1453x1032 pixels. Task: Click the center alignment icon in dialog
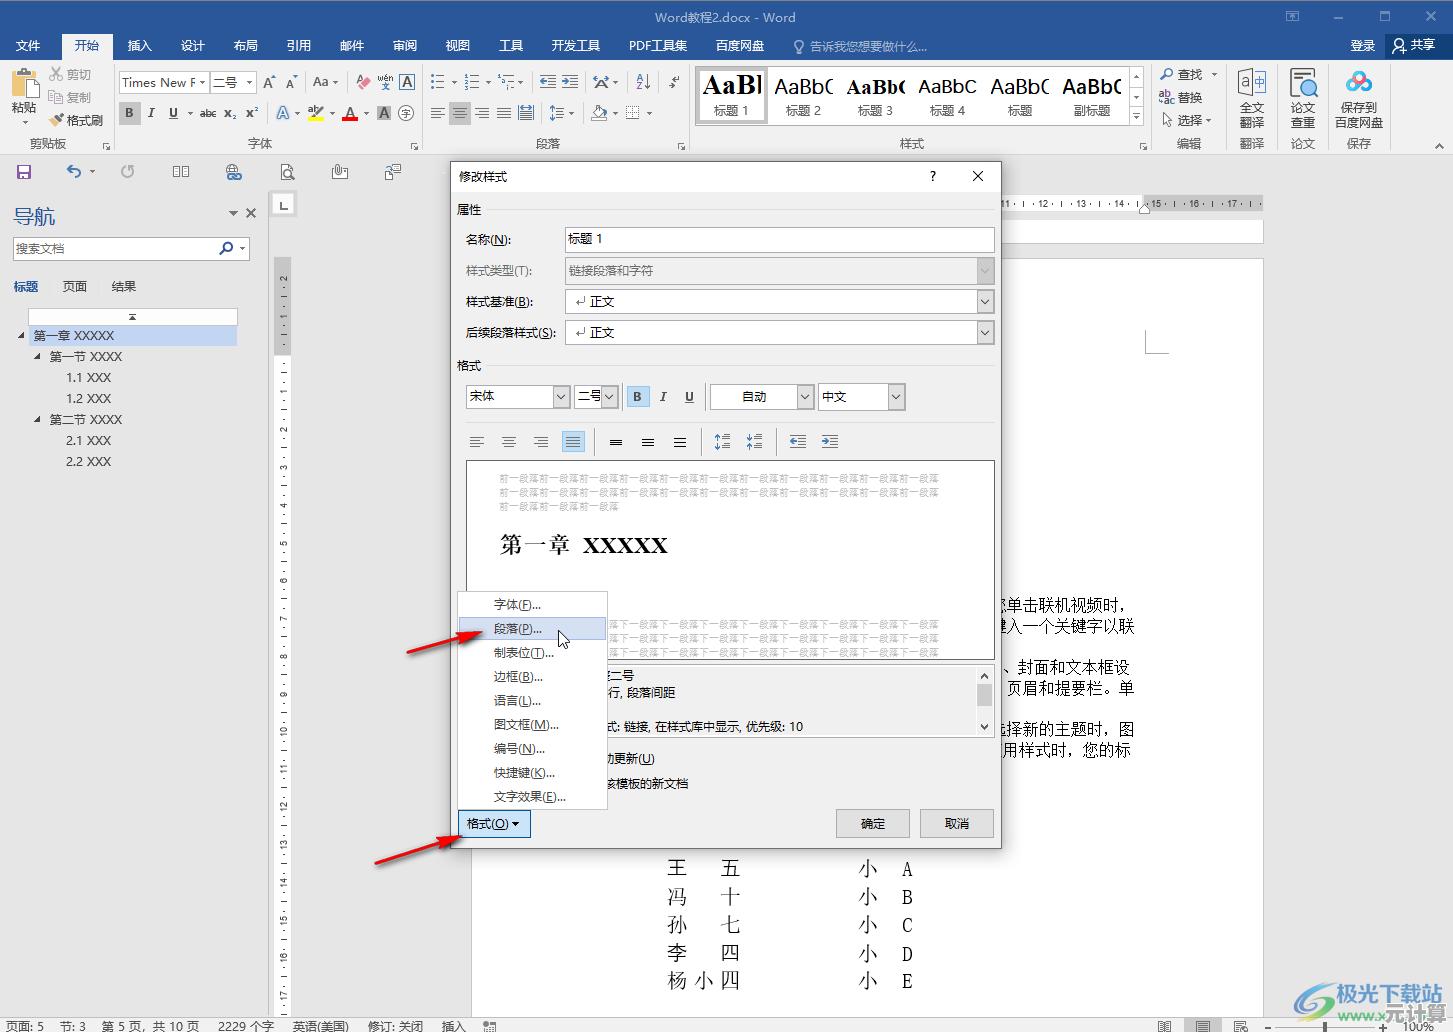point(509,442)
